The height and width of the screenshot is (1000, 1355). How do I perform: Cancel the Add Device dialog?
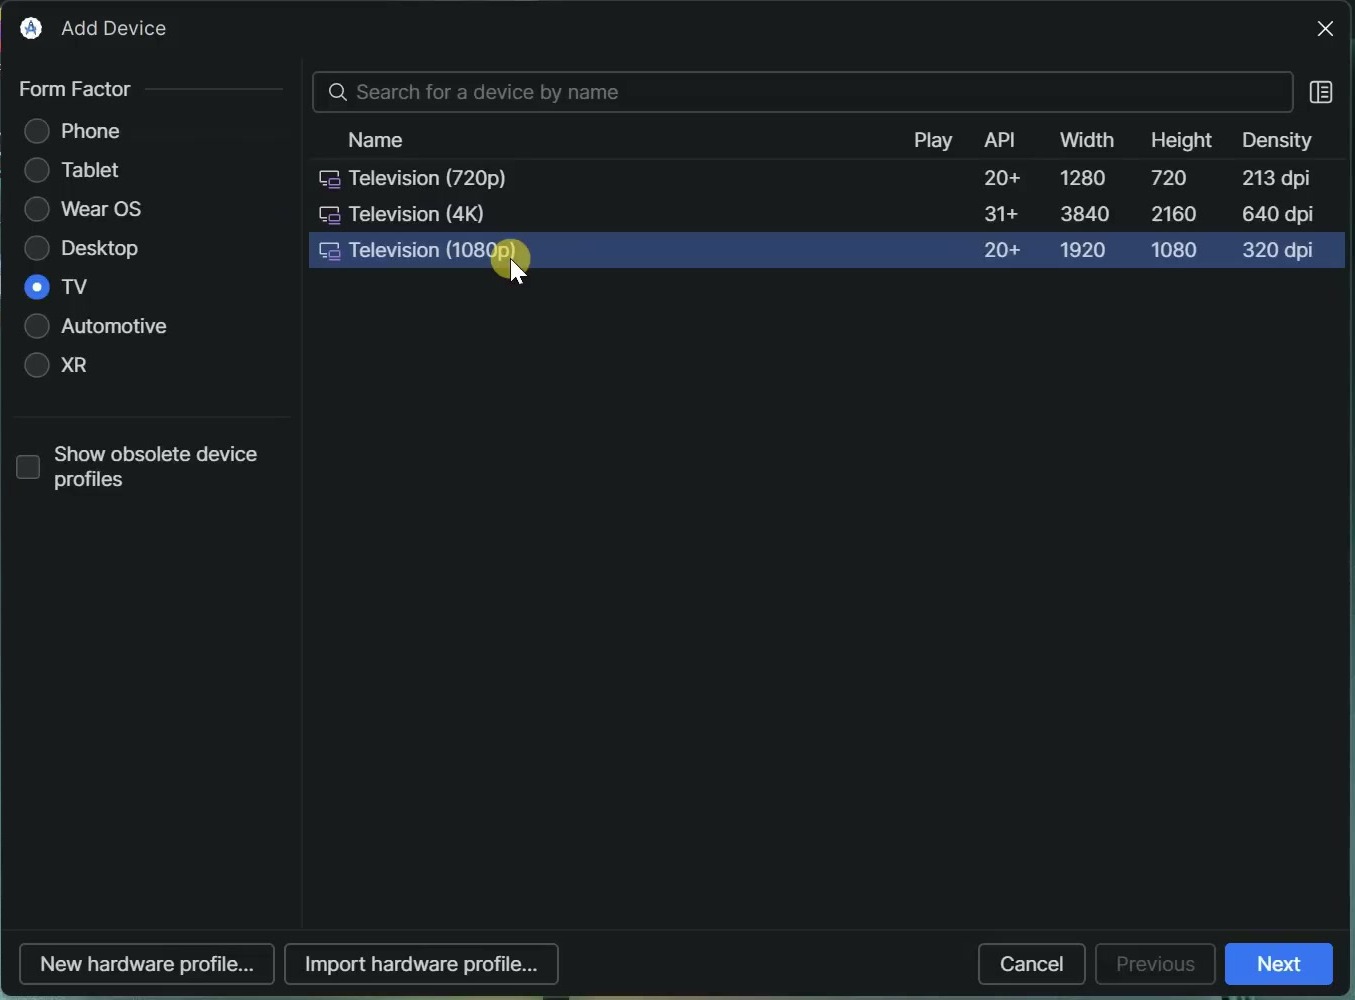pyautogui.click(x=1032, y=965)
